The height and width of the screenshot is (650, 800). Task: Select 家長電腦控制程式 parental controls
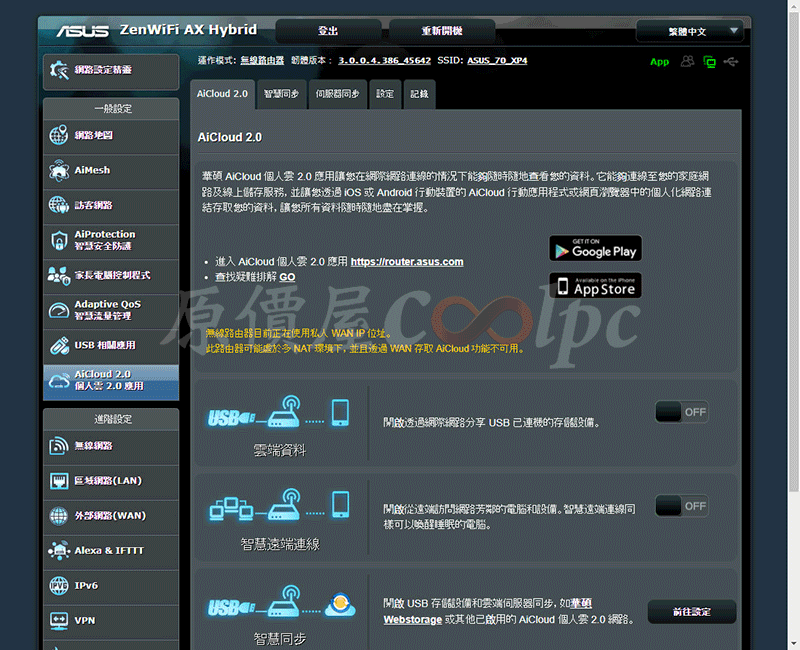click(x=111, y=276)
